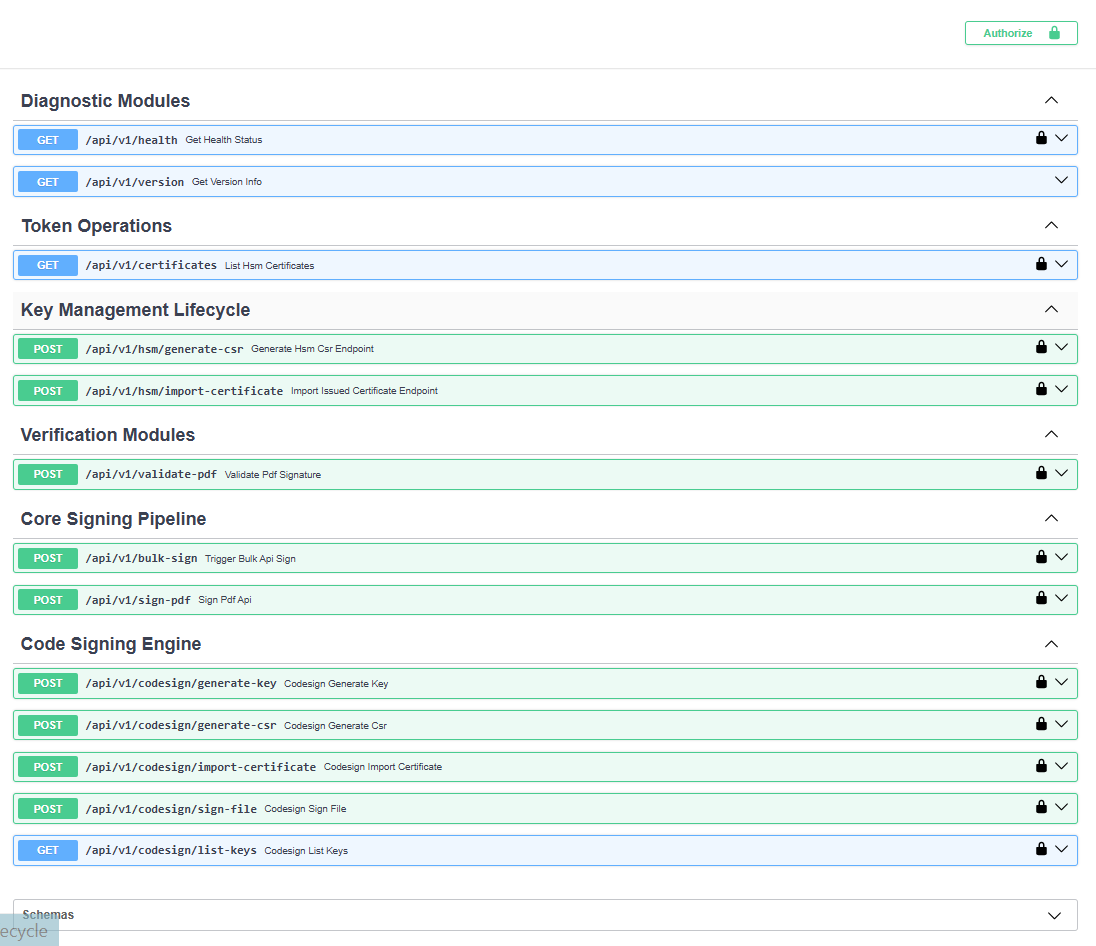Image resolution: width=1096 pixels, height=946 pixels.
Task: Open the /api/v1/validate-pdf path link
Action: click(151, 474)
